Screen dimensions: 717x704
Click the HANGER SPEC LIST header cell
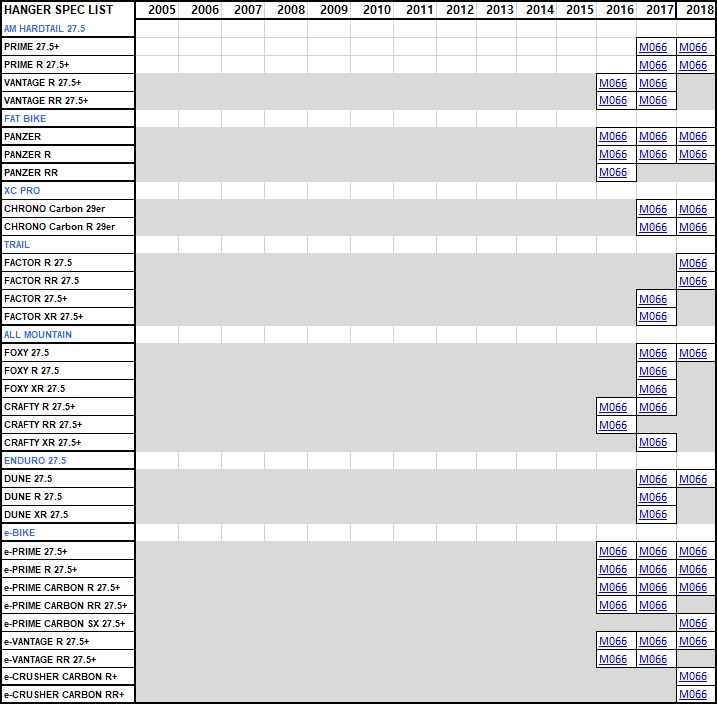click(x=68, y=10)
